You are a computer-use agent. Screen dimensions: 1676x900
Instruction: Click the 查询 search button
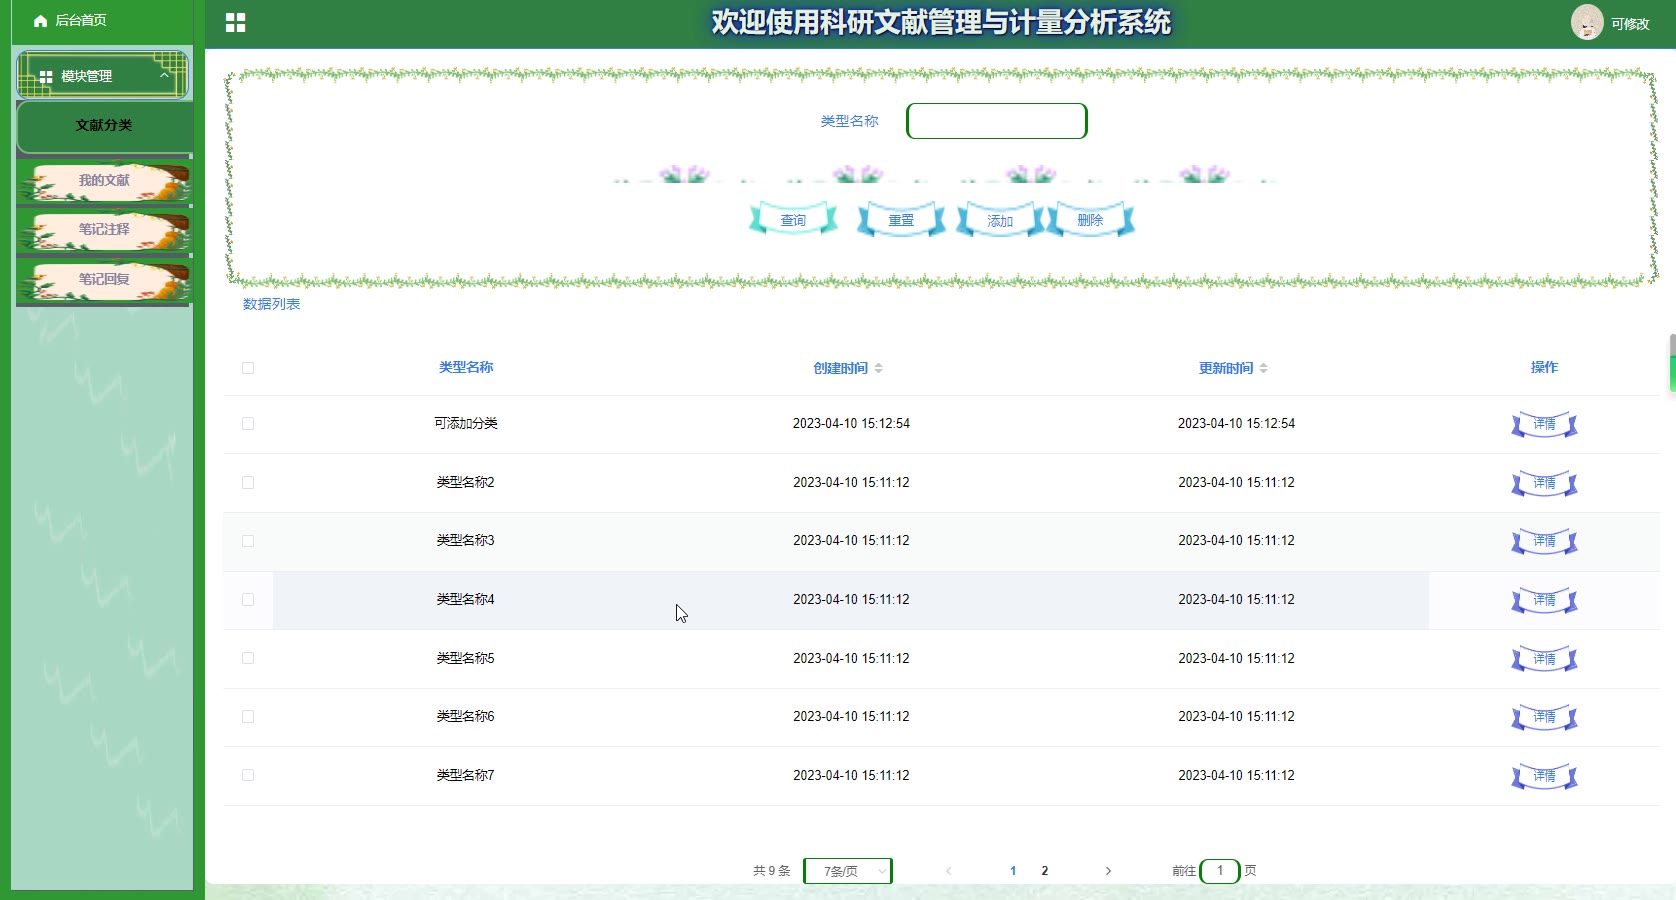pos(793,220)
